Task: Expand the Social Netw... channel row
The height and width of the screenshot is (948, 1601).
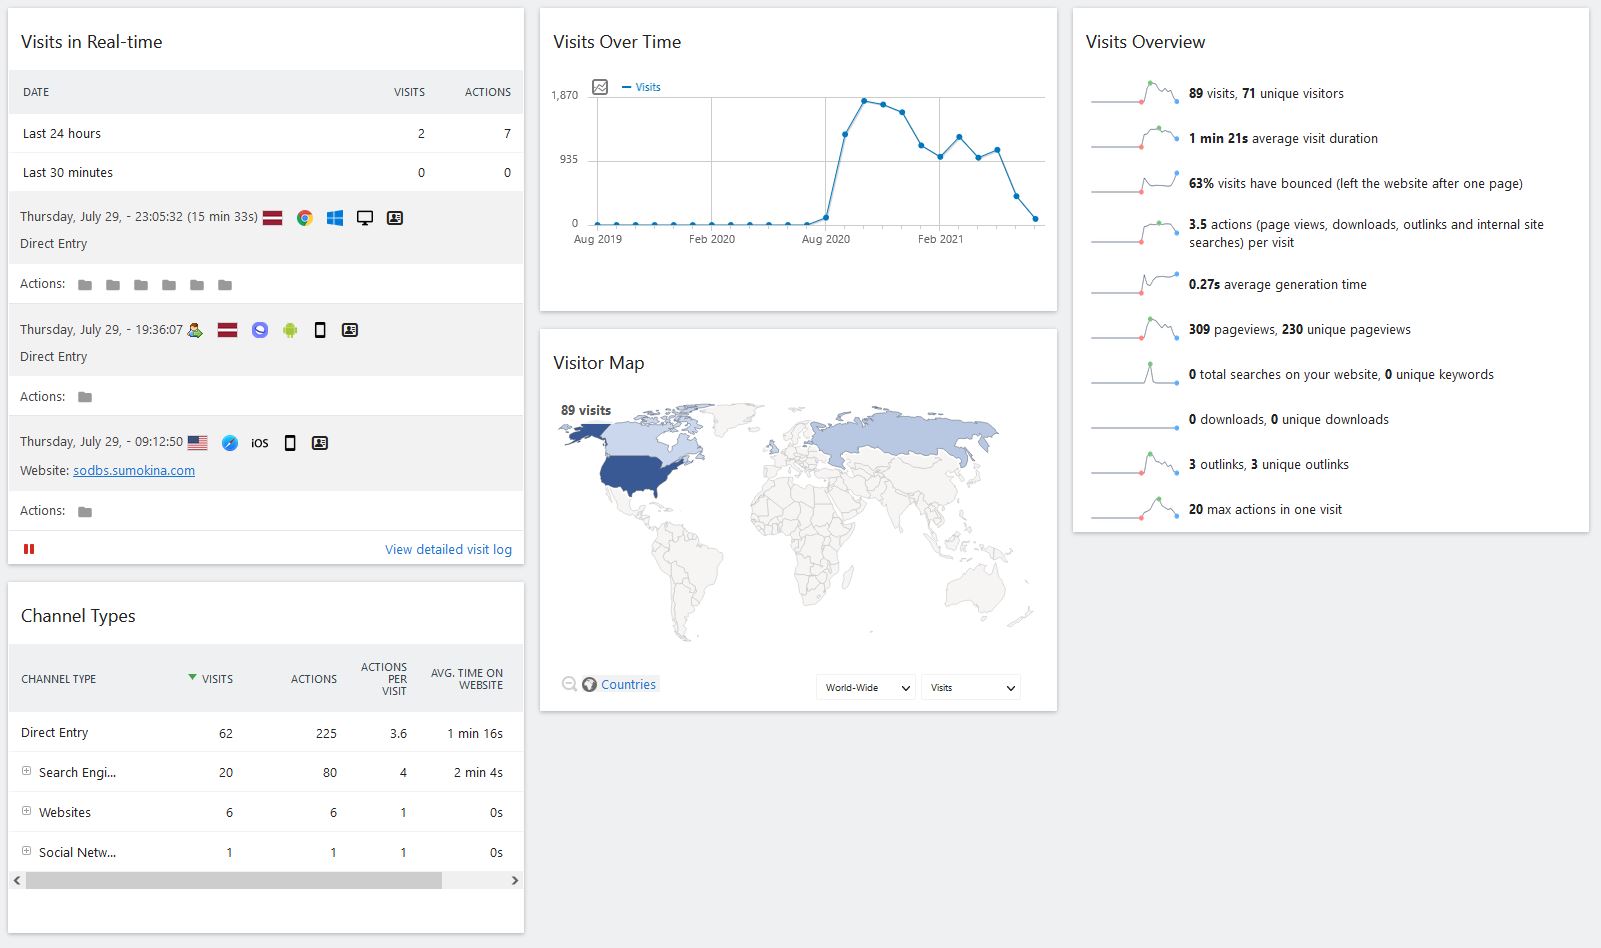Action: pyautogui.click(x=26, y=851)
